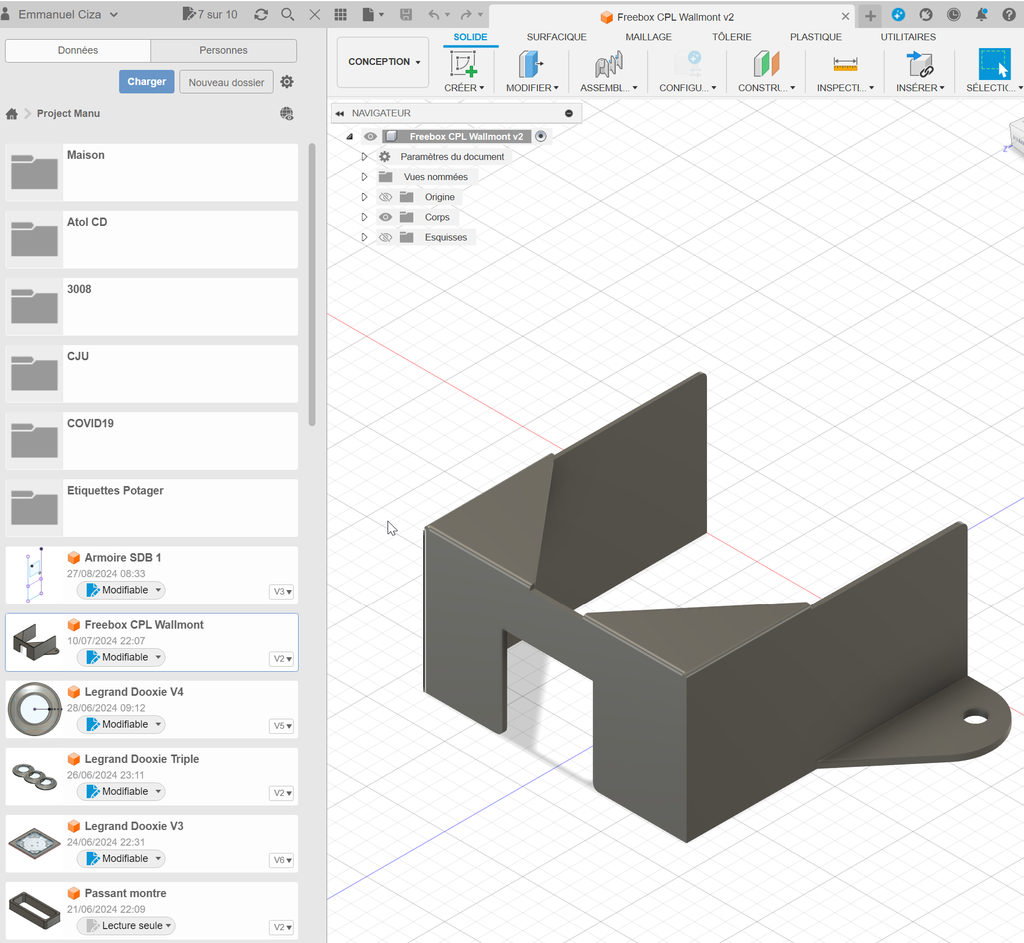Click the Insérer toolbar icon
Viewport: 1024px width, 943px height.
(x=919, y=64)
